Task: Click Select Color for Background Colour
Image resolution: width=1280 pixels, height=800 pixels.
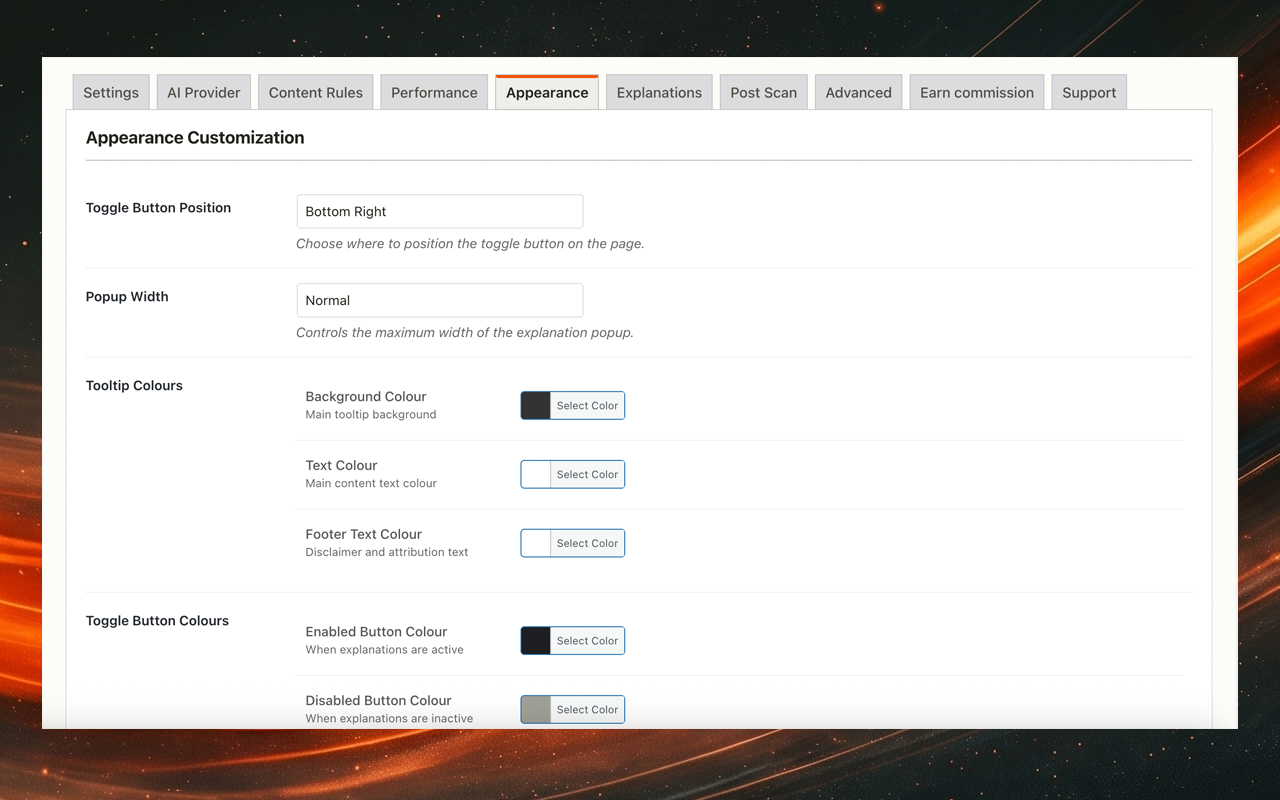Action: pyautogui.click(x=587, y=405)
